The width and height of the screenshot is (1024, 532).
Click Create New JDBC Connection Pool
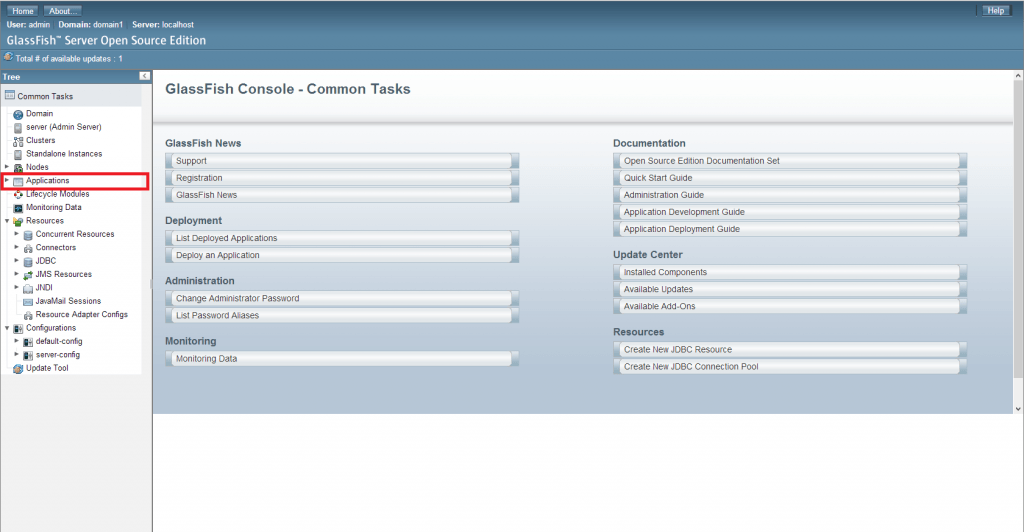coord(789,367)
